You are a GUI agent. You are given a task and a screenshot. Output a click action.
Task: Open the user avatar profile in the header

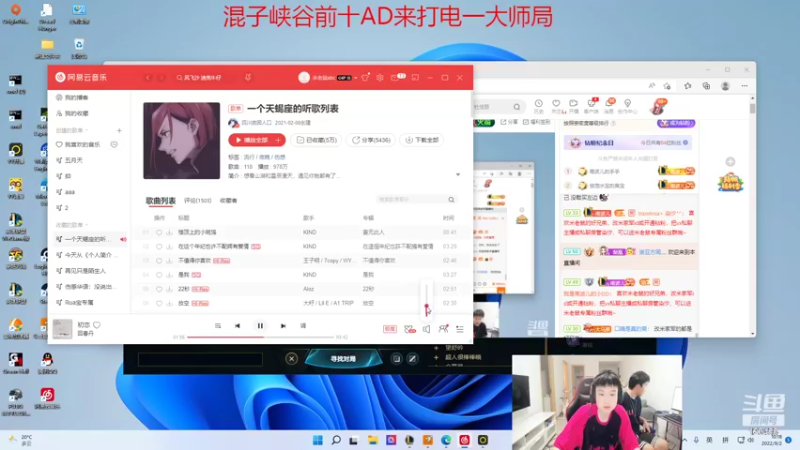(x=304, y=78)
